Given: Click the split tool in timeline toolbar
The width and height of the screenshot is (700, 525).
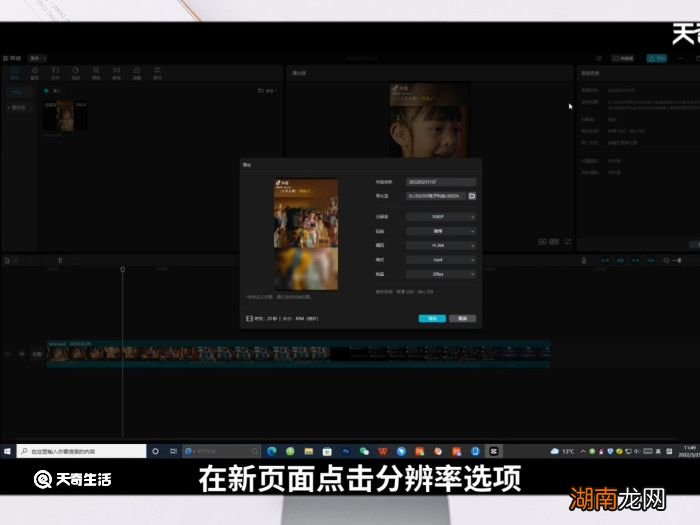Looking at the screenshot, I should tap(60, 261).
